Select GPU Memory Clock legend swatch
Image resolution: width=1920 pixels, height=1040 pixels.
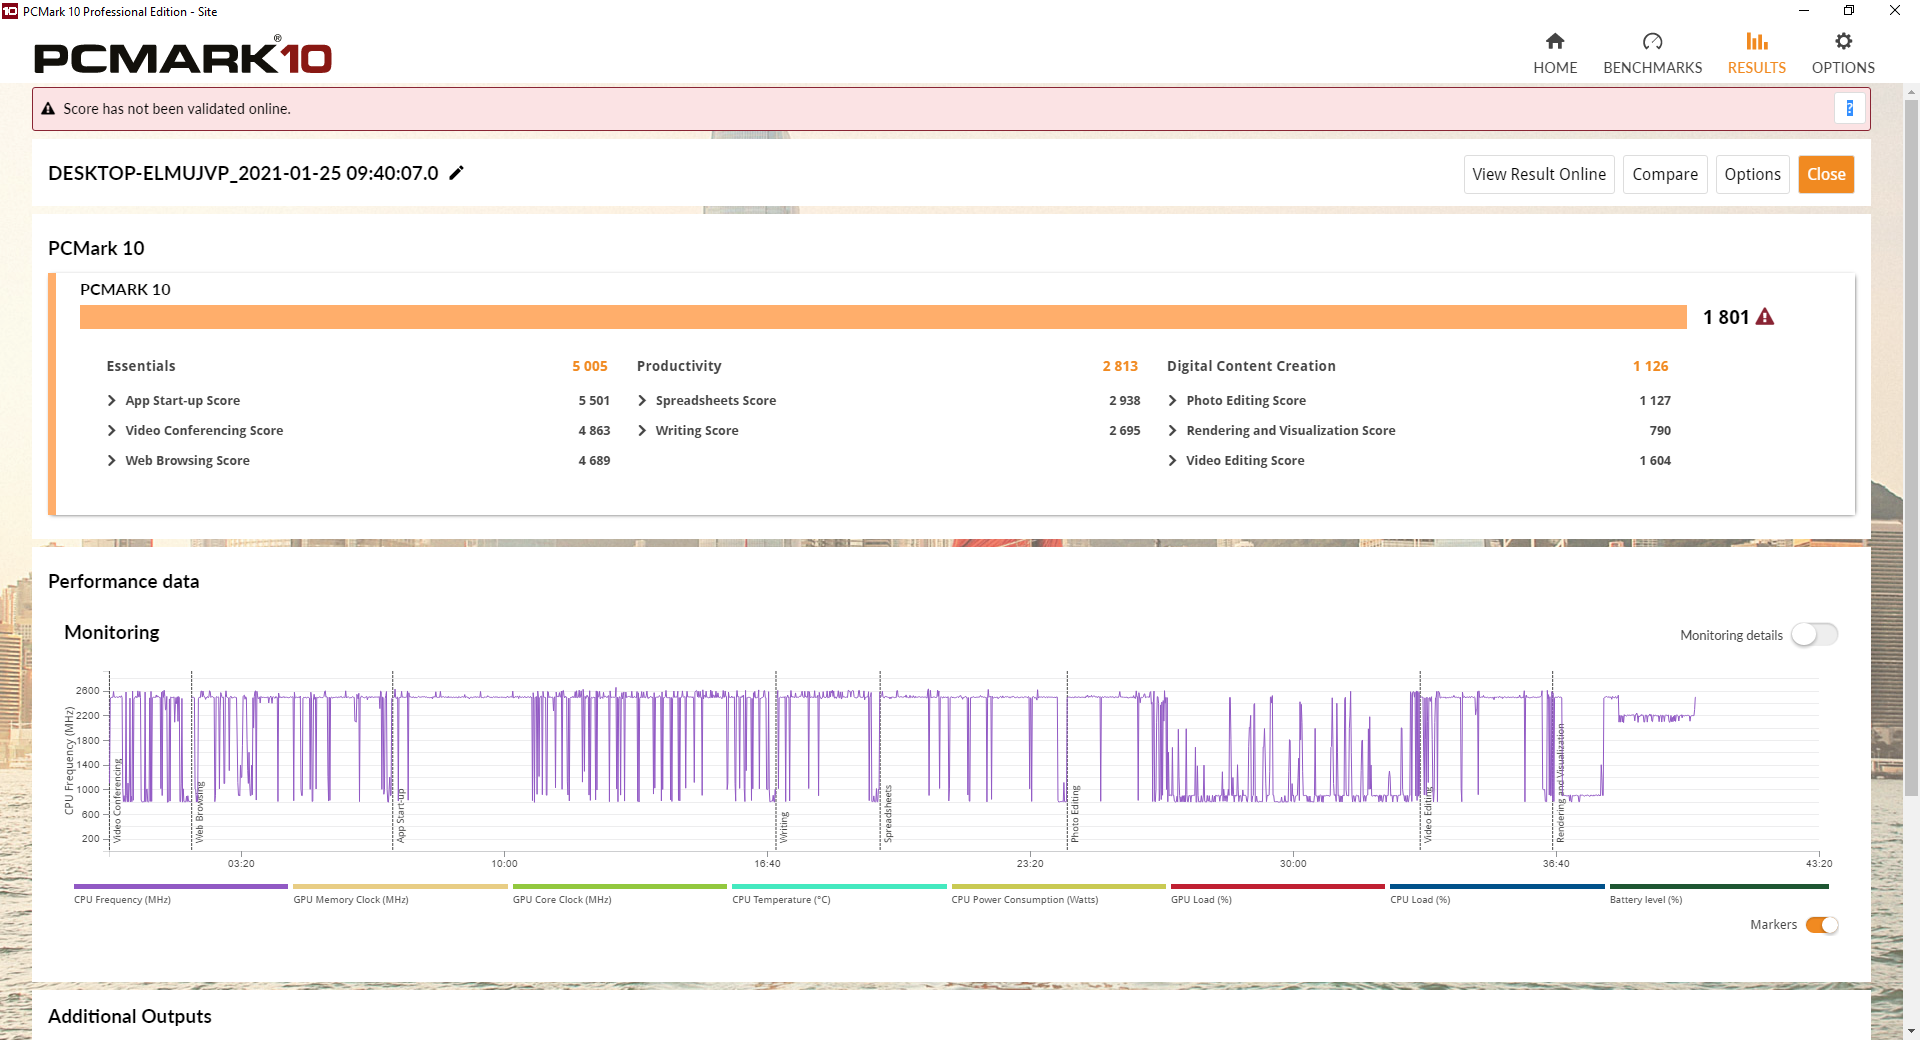point(400,886)
